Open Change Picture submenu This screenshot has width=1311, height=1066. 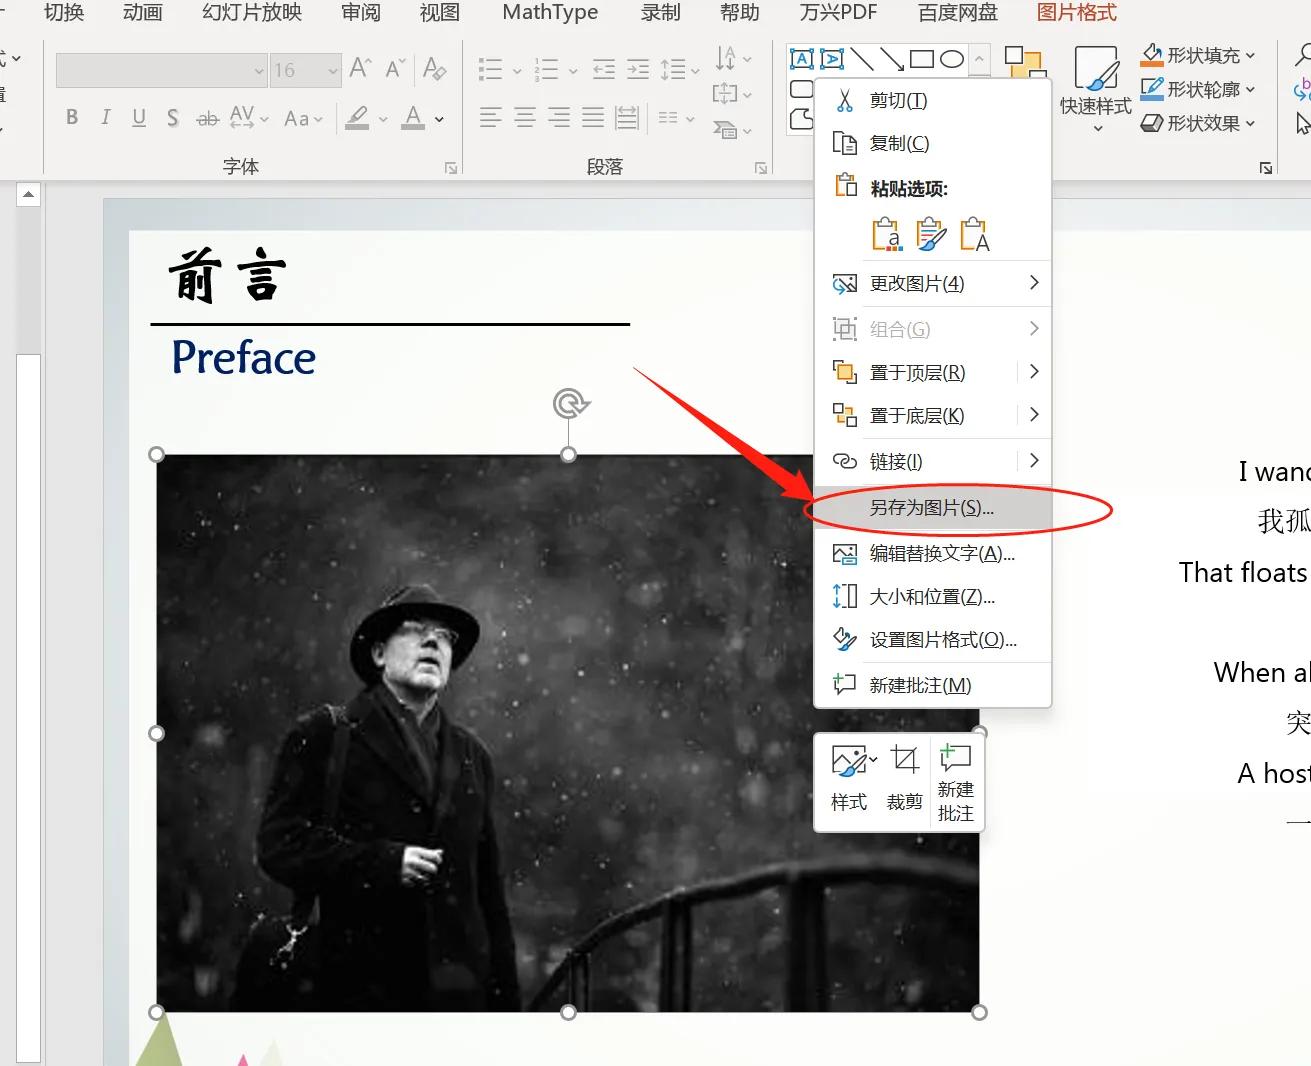(x=933, y=284)
